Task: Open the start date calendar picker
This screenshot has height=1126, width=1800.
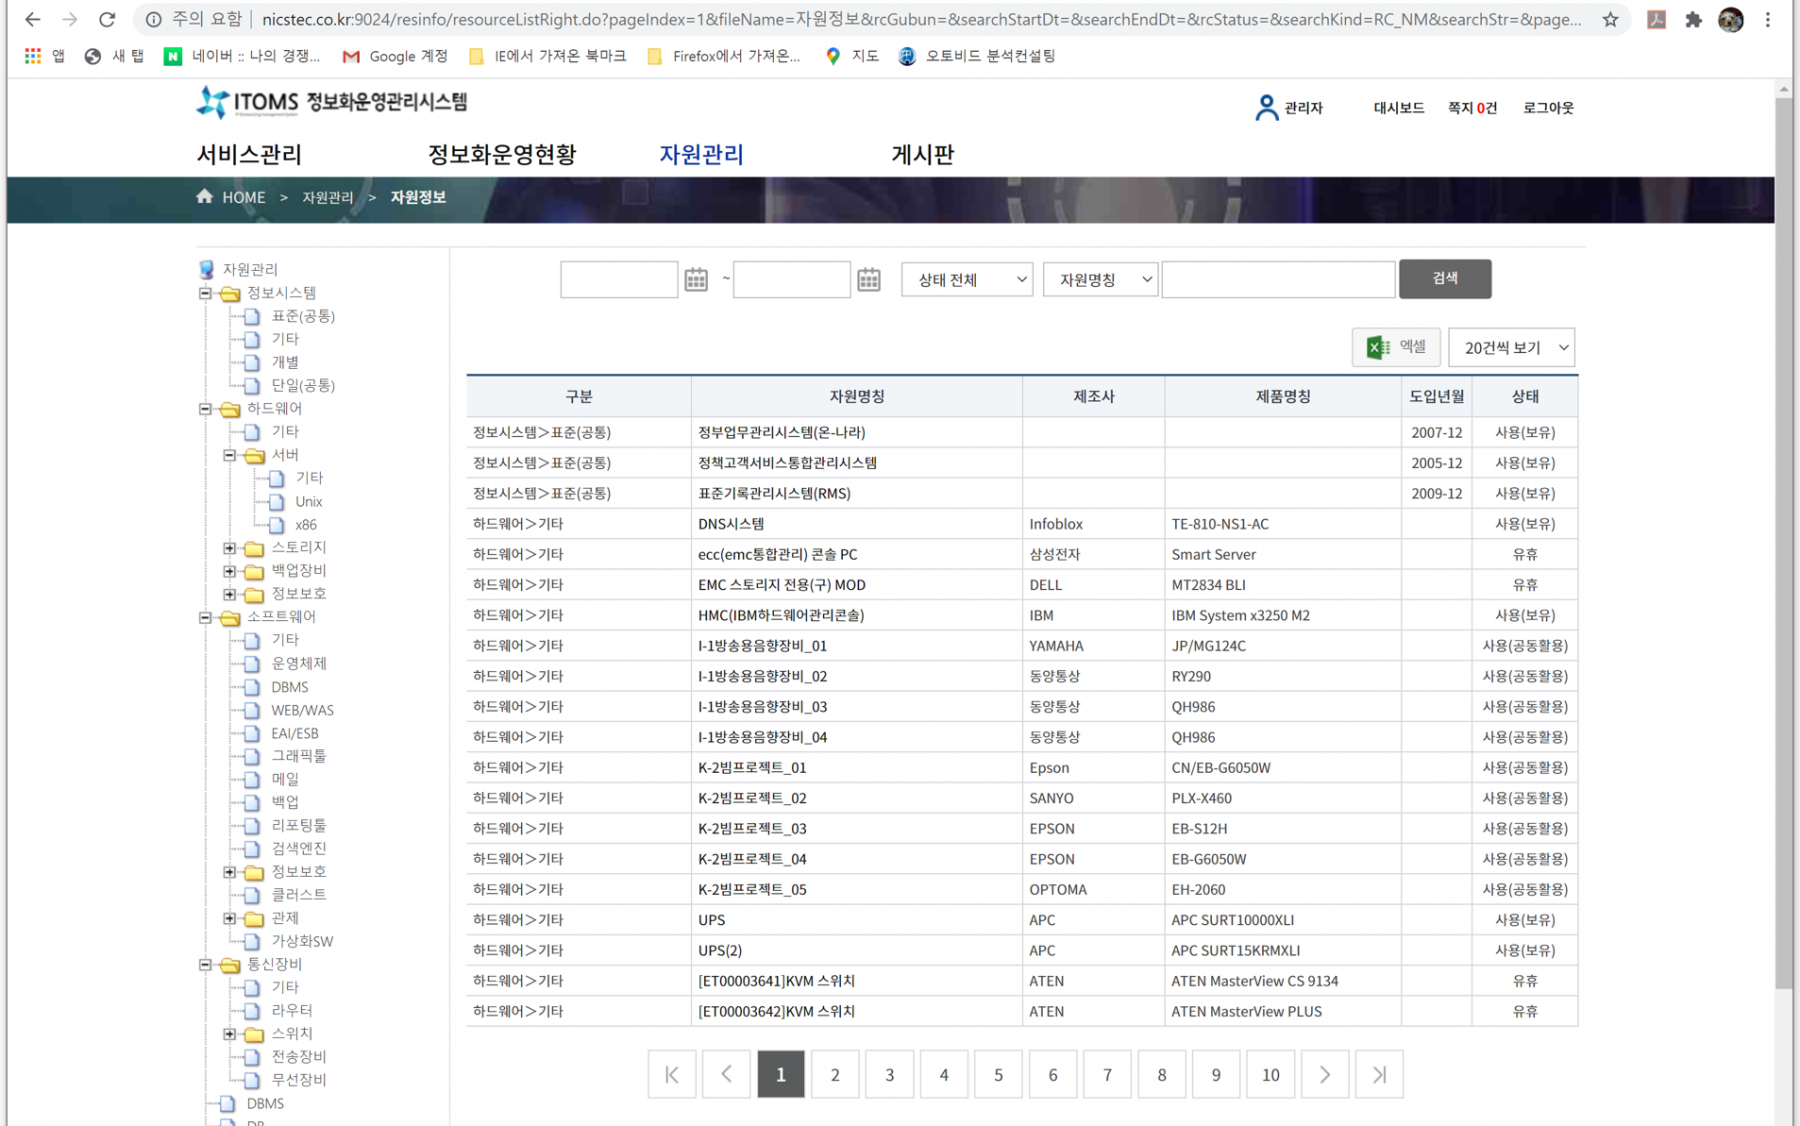Action: point(695,280)
